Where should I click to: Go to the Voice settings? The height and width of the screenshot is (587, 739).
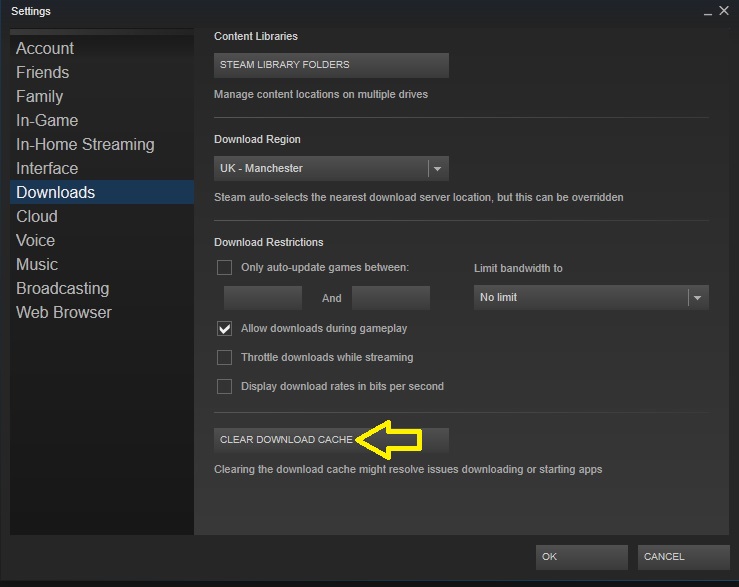102,240
